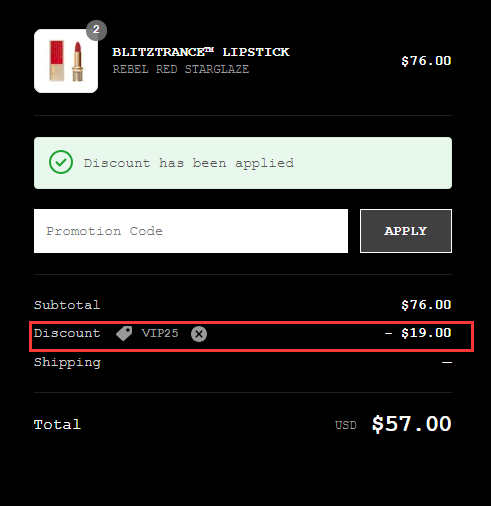This screenshot has width=491, height=506.
Task: Click the USD currency indicator
Action: [x=346, y=425]
